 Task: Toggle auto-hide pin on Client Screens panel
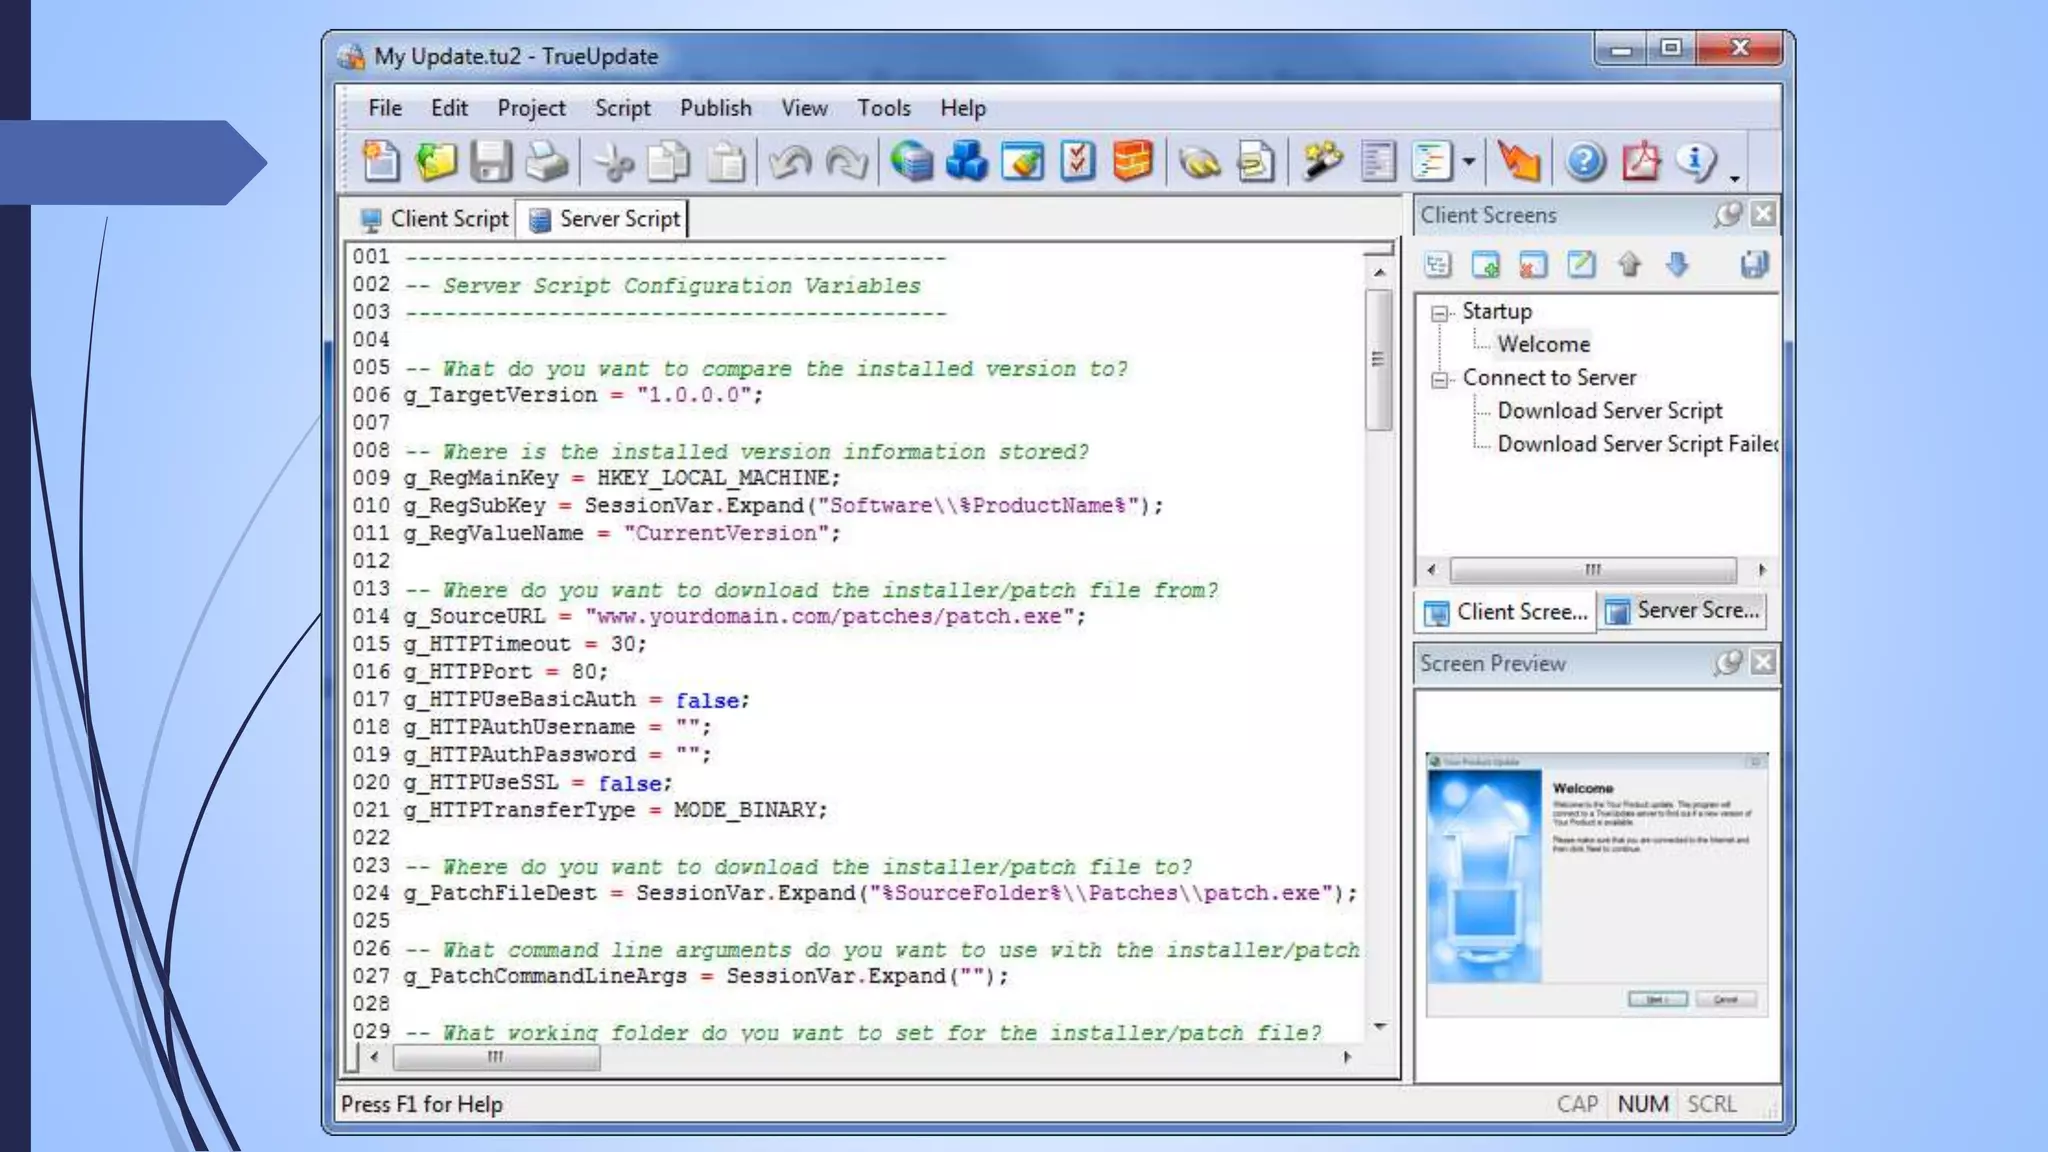1727,214
